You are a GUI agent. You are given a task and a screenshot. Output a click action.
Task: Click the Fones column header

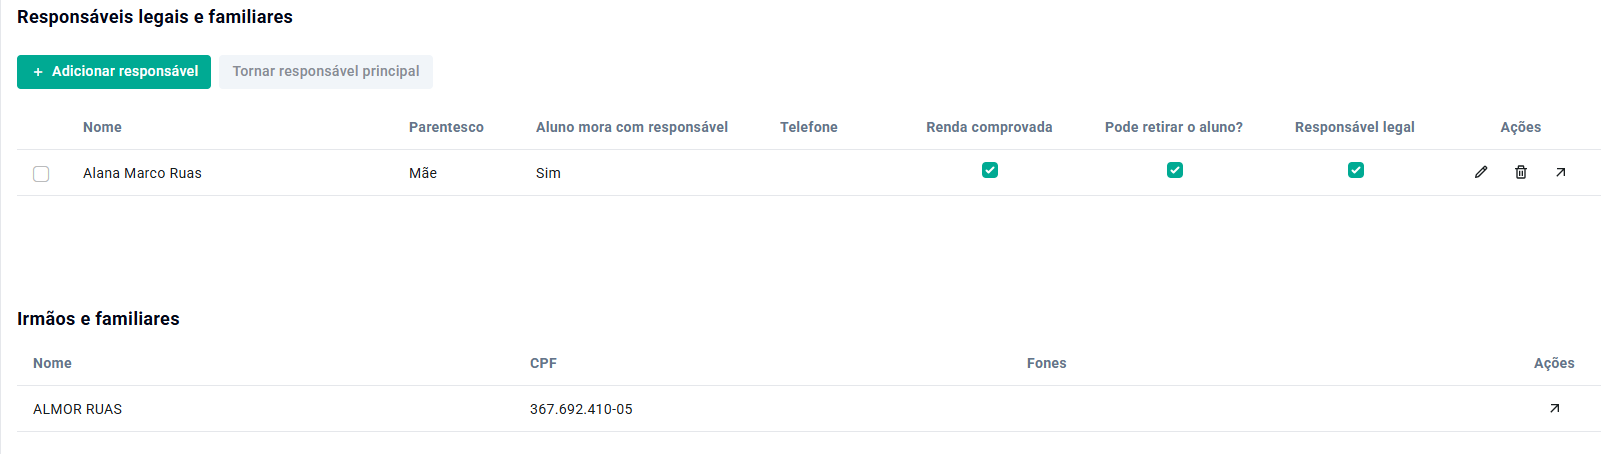pyautogui.click(x=1047, y=363)
